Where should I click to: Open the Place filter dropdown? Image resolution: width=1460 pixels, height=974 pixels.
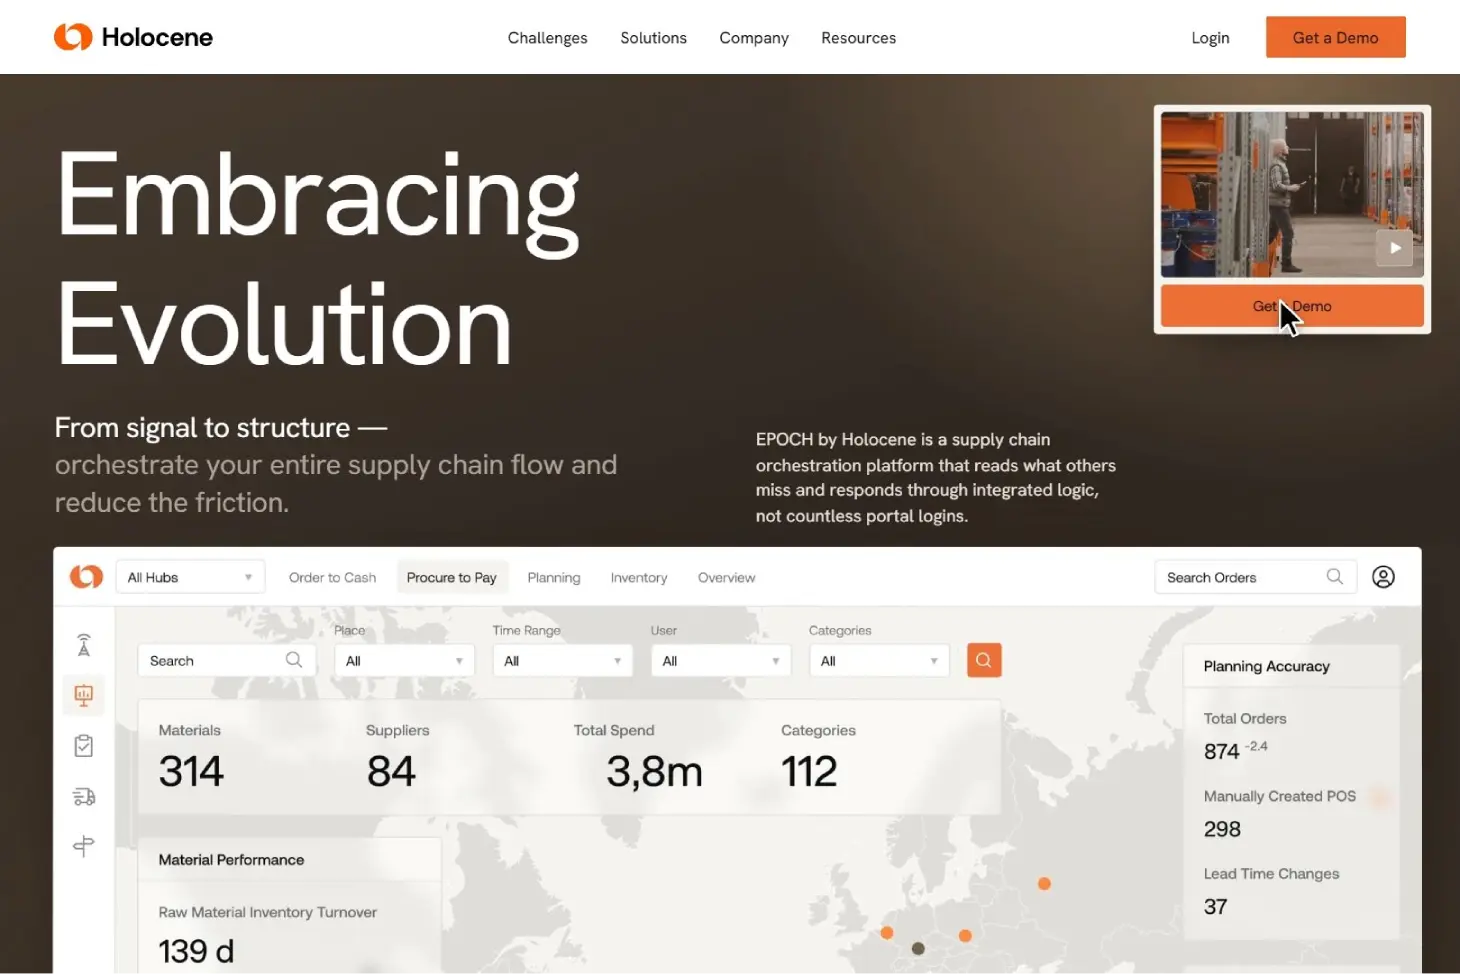[x=404, y=661]
